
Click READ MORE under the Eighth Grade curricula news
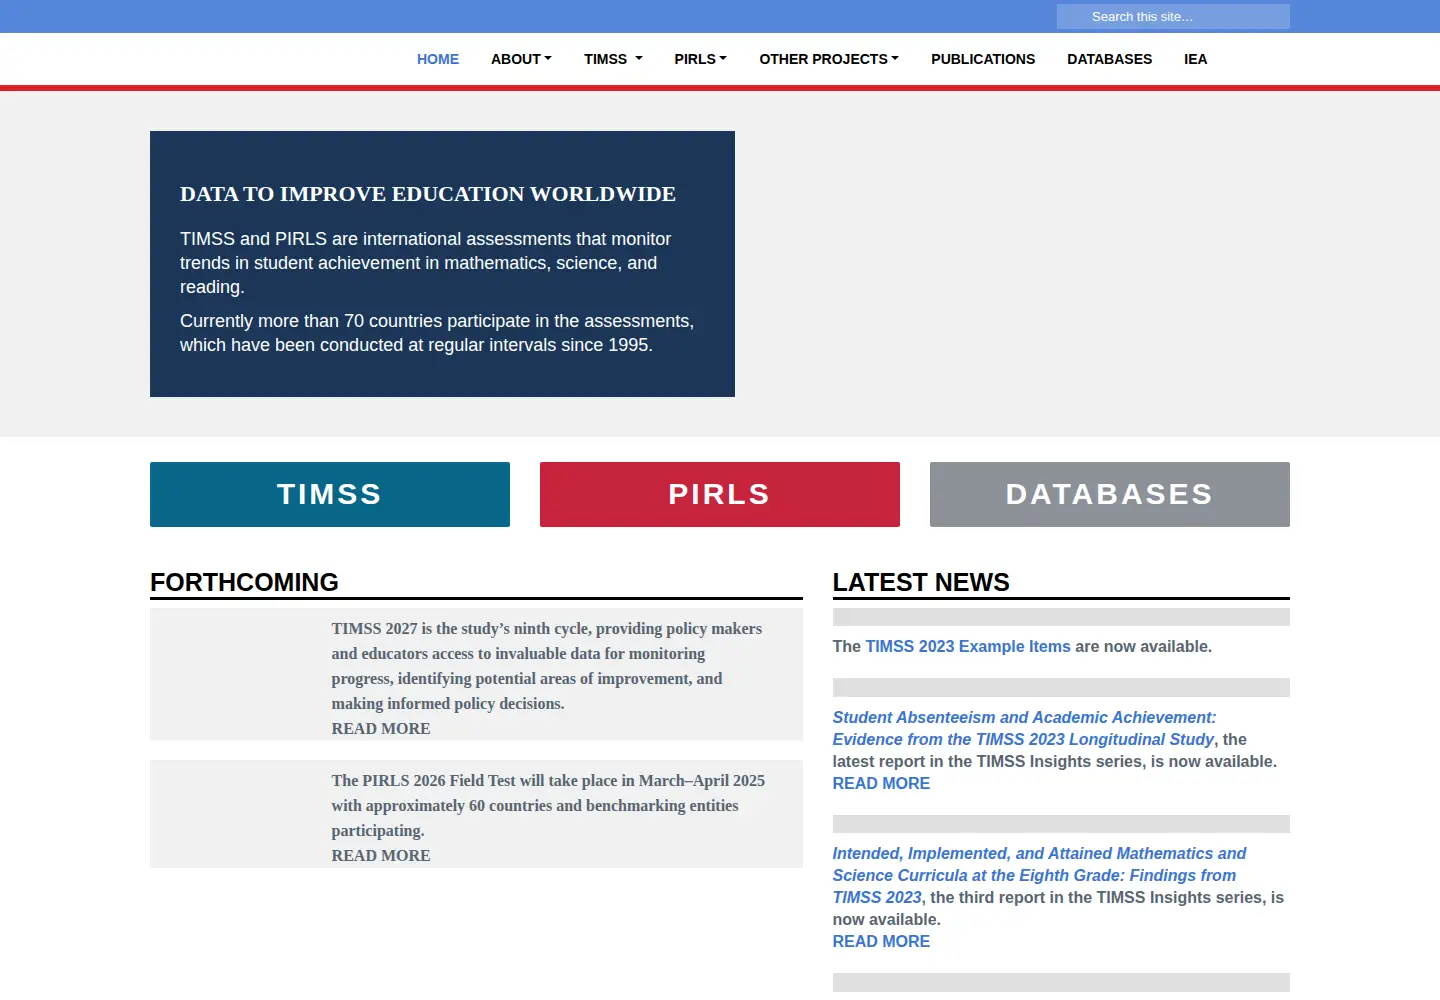tap(881, 942)
